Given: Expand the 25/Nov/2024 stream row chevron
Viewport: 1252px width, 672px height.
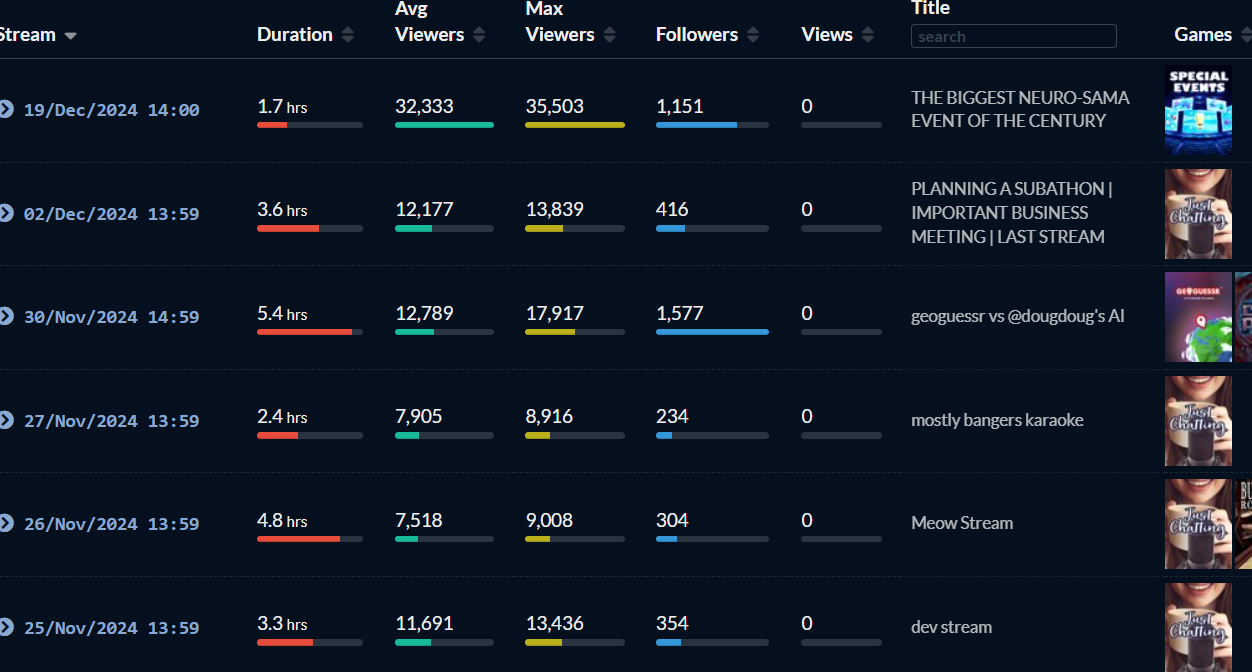Looking at the screenshot, I should pyautogui.click(x=6, y=627).
